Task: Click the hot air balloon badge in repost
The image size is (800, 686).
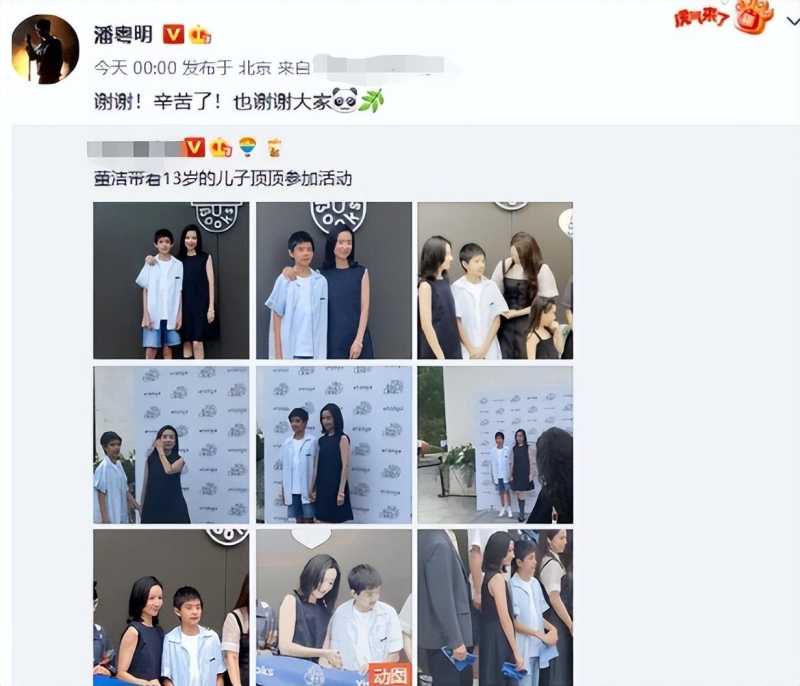Action: (248, 147)
